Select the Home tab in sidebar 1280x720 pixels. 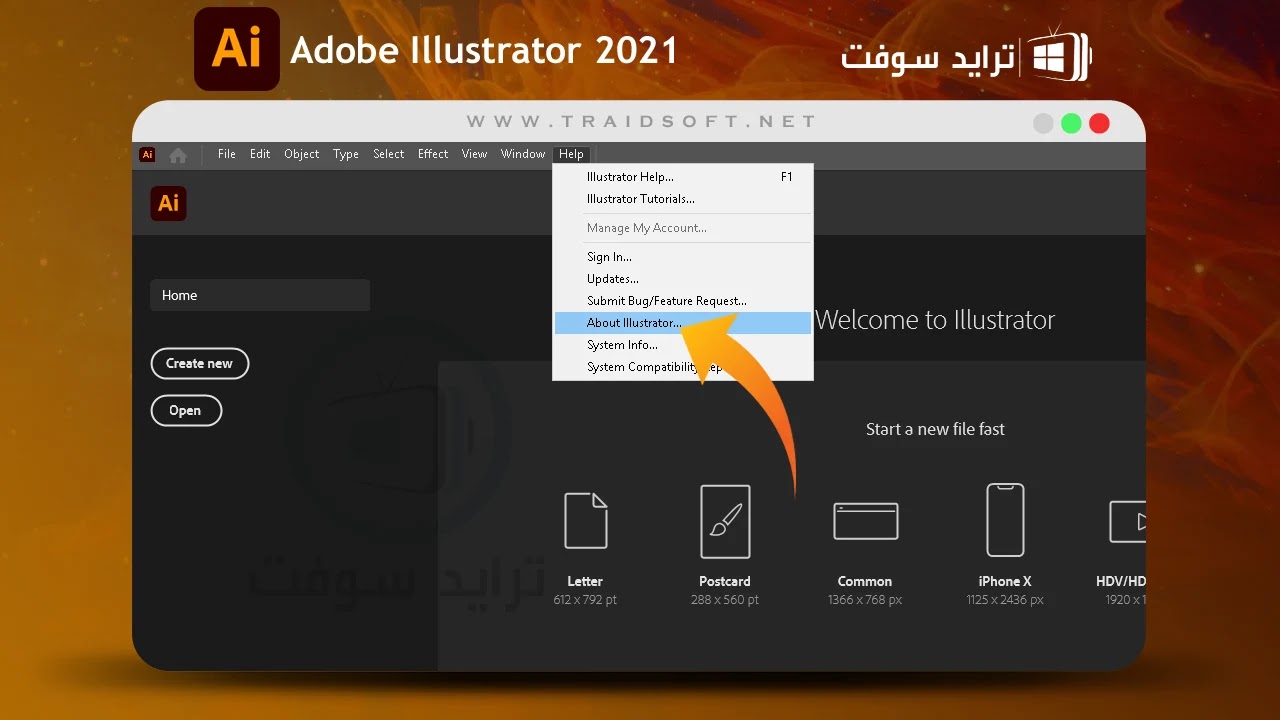click(260, 295)
